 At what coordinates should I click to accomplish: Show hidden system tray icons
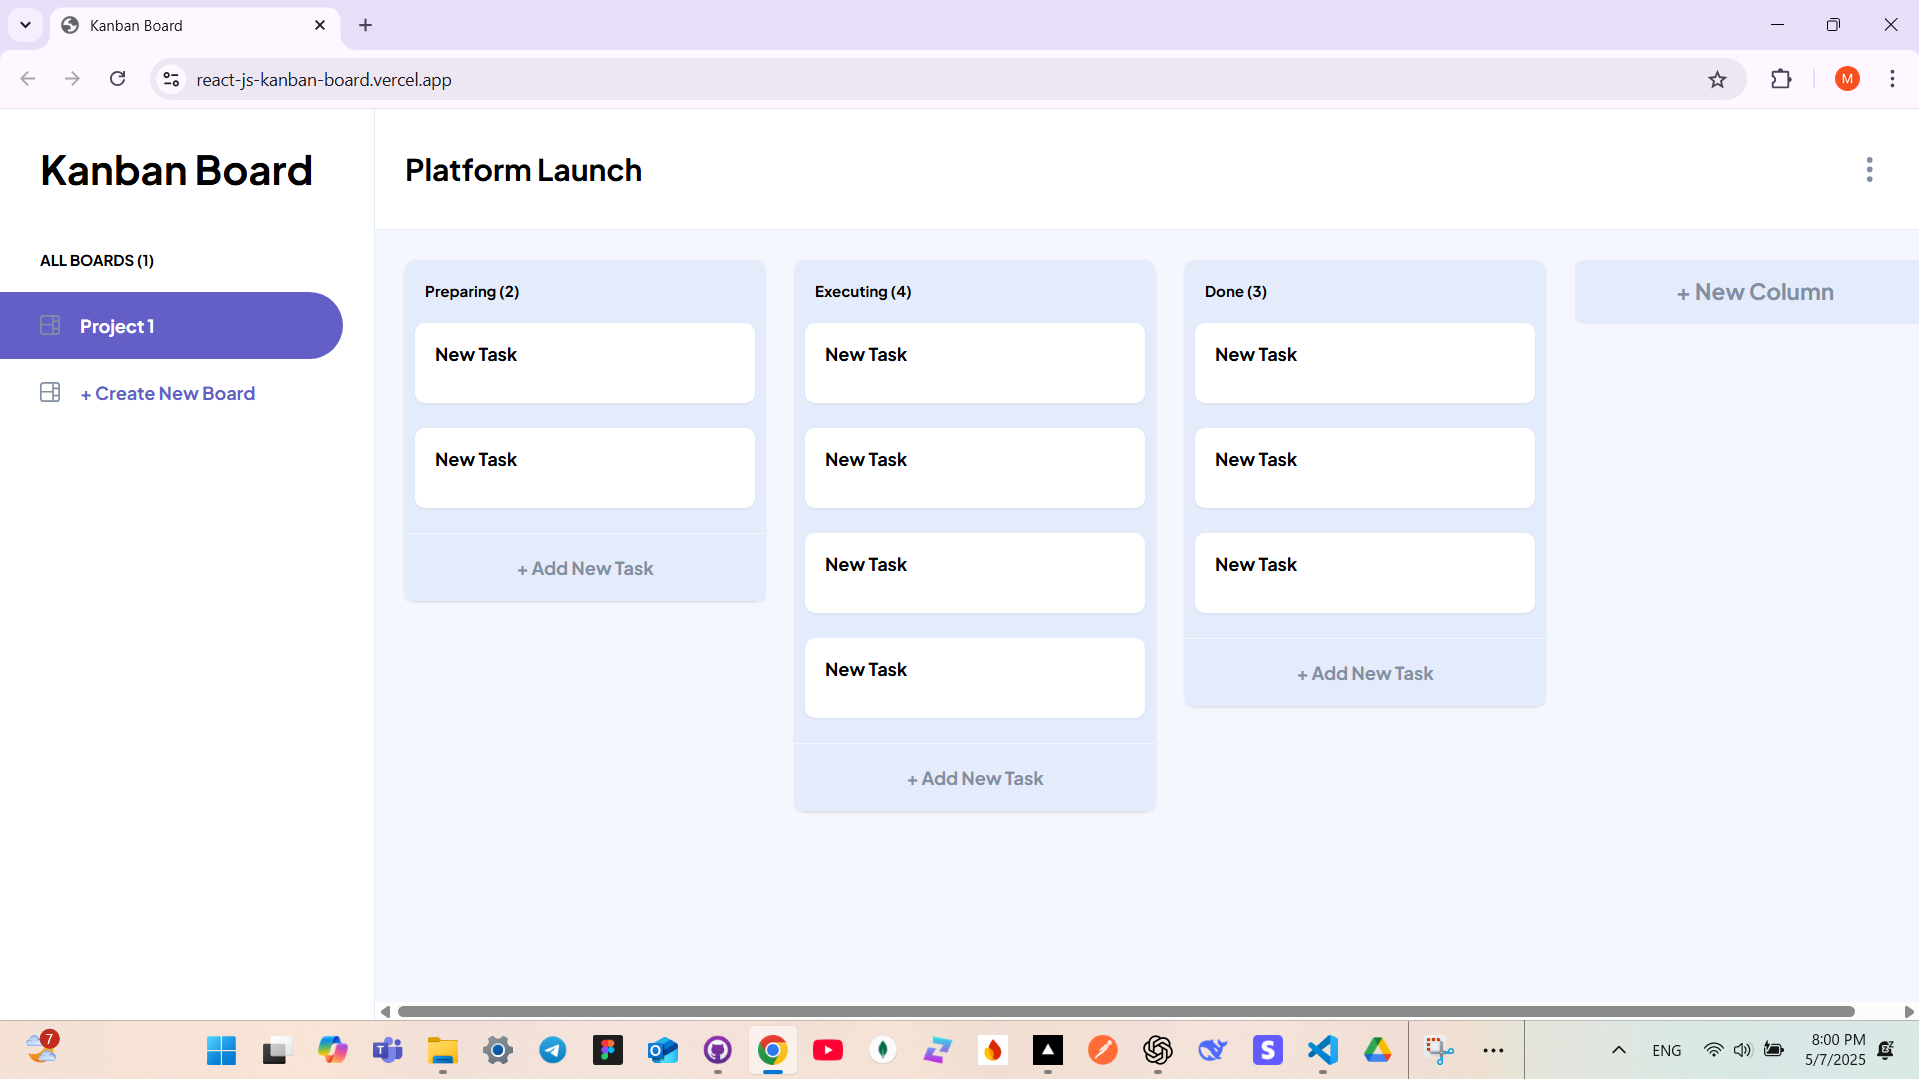(1617, 1050)
